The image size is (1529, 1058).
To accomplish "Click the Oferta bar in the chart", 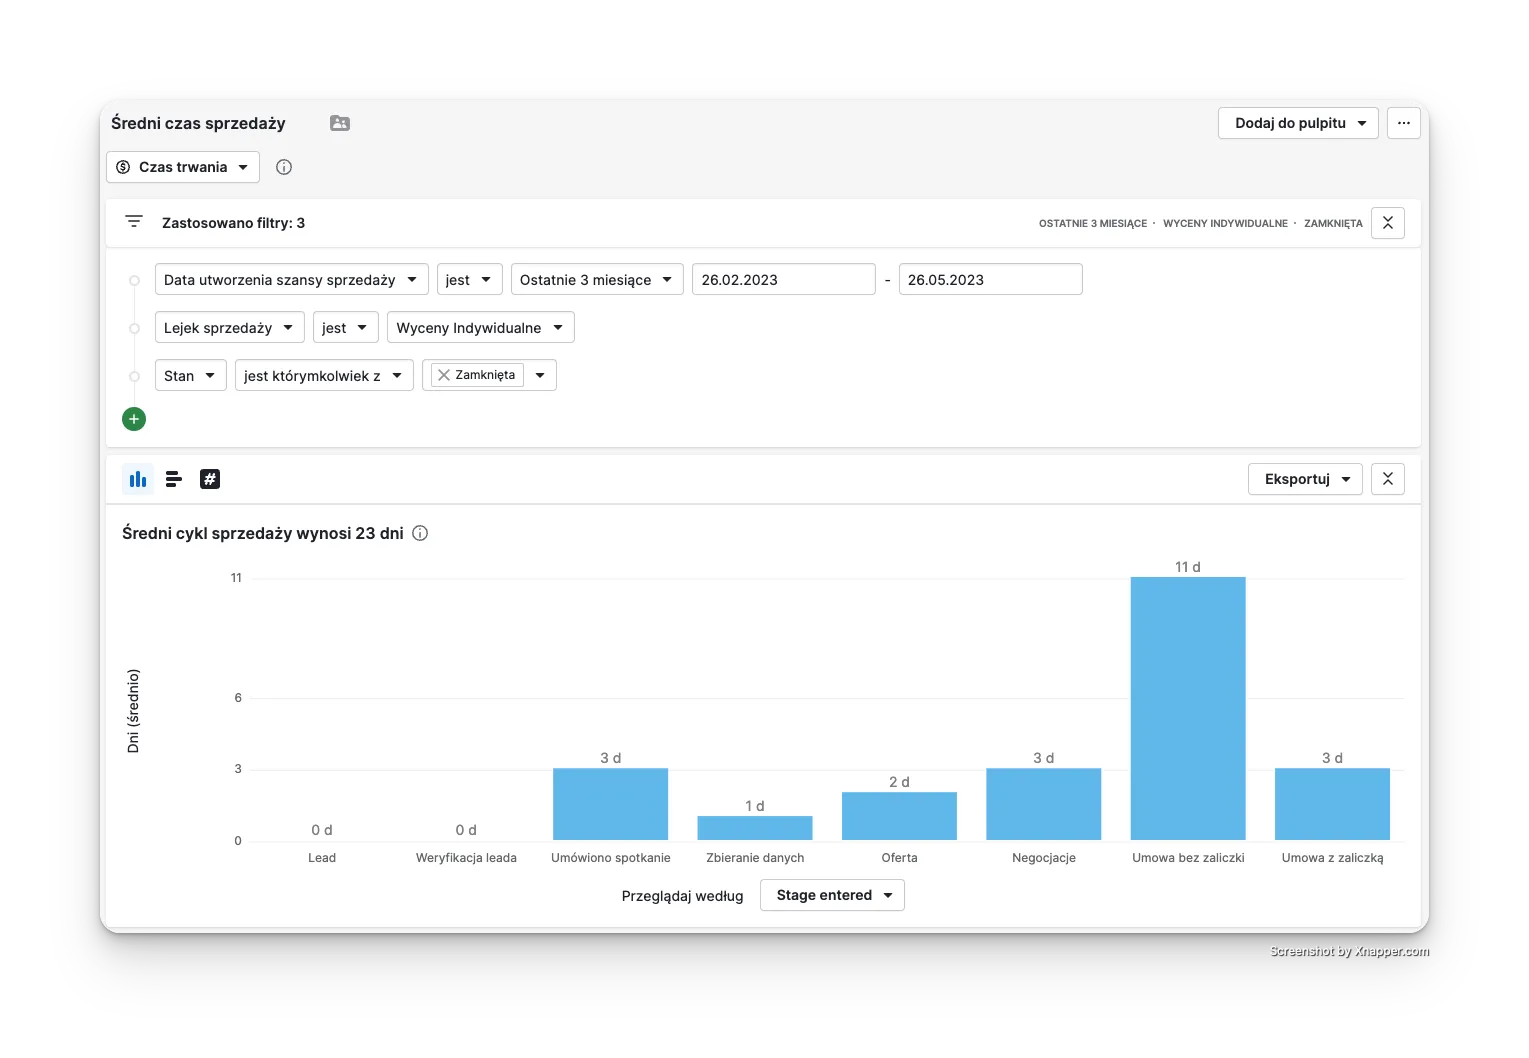I will [x=899, y=816].
